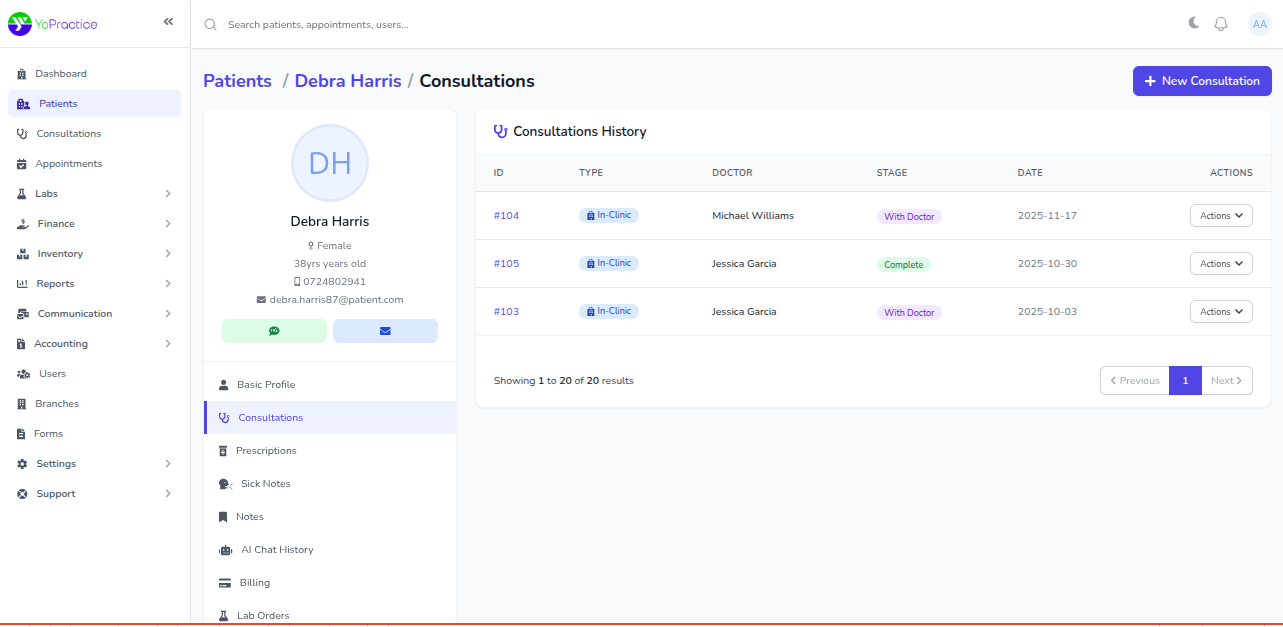Collapse sidebar using the double-chevron icon
Viewport: 1283px width, 627px height.
tap(168, 22)
